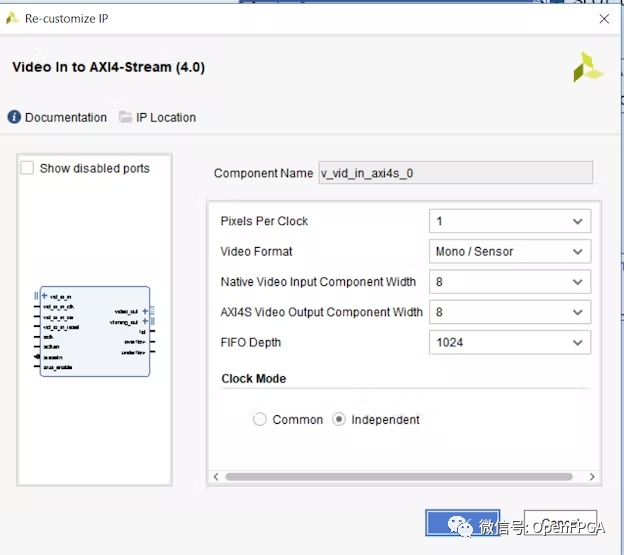Image resolution: width=624 pixels, height=555 pixels.
Task: Click the horizontal scrollbar under settings
Action: (400, 477)
